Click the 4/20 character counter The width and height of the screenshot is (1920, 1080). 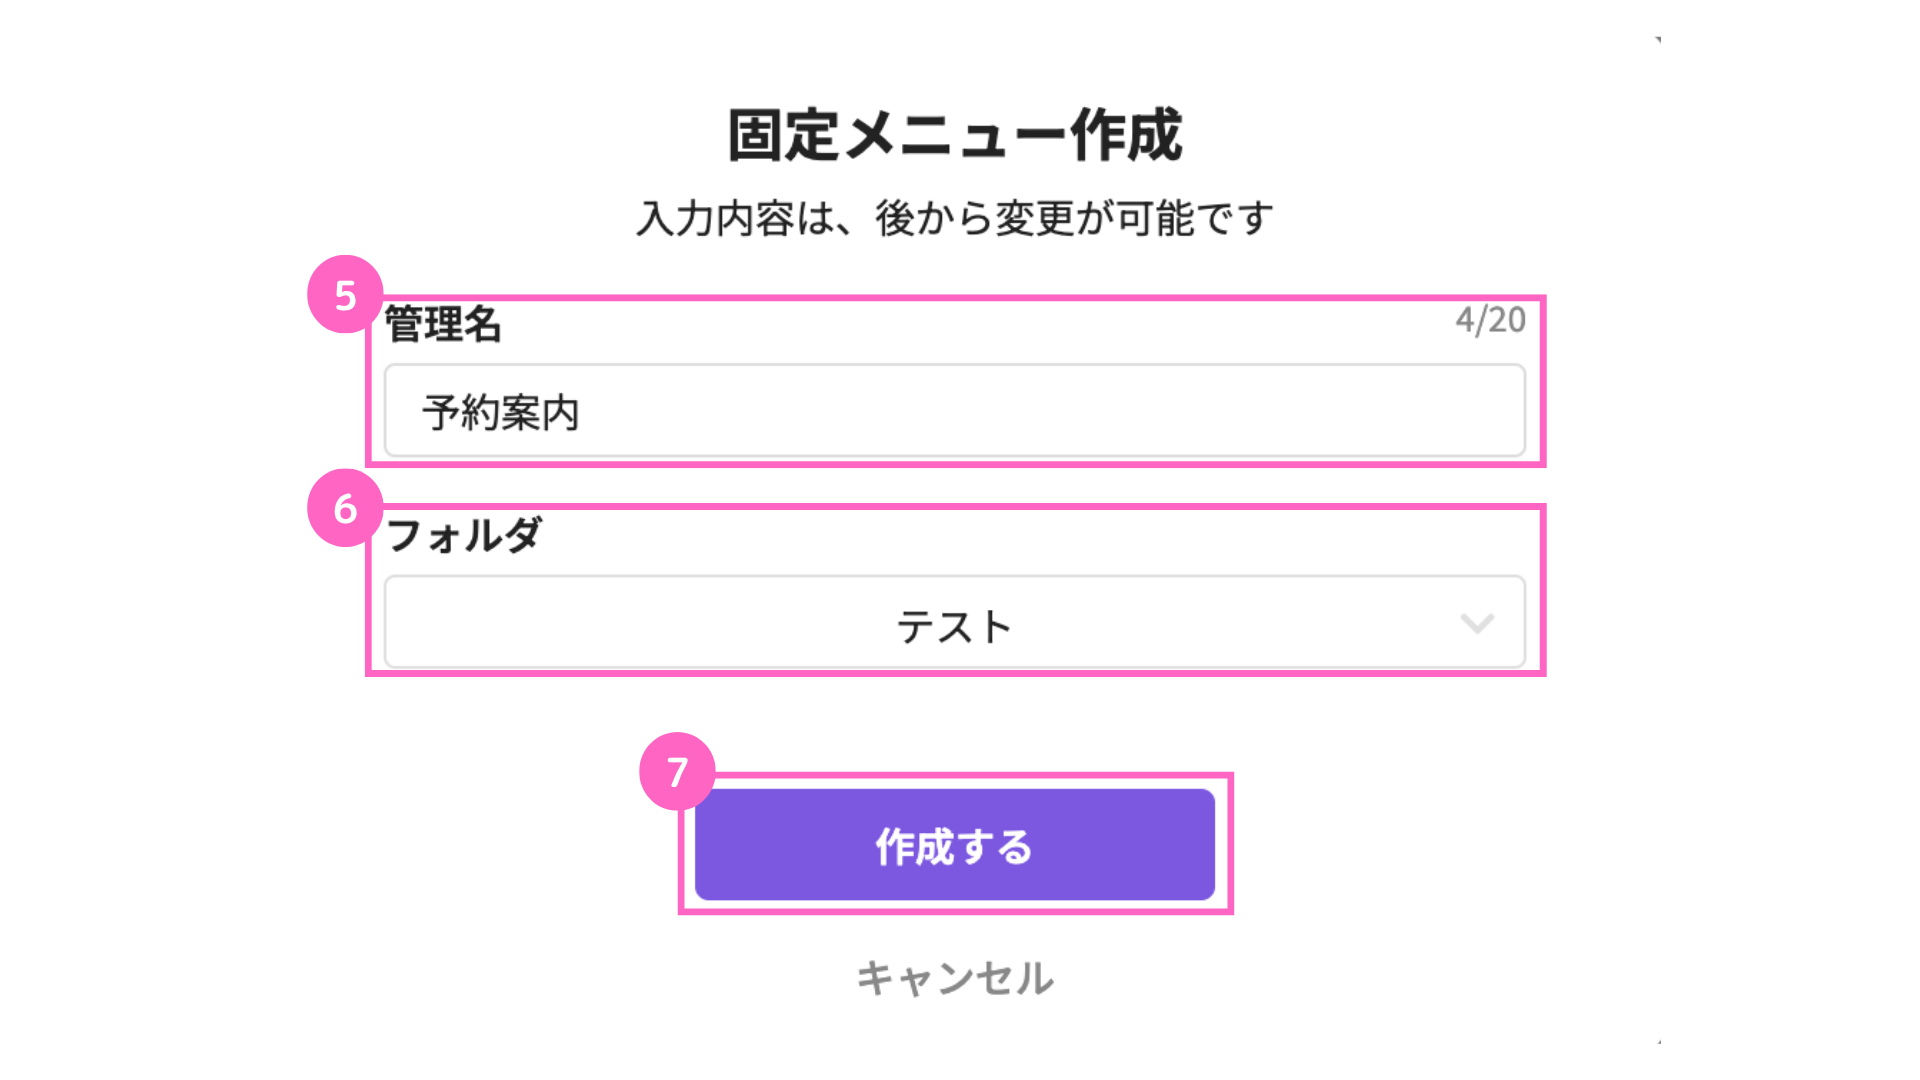(x=1490, y=320)
